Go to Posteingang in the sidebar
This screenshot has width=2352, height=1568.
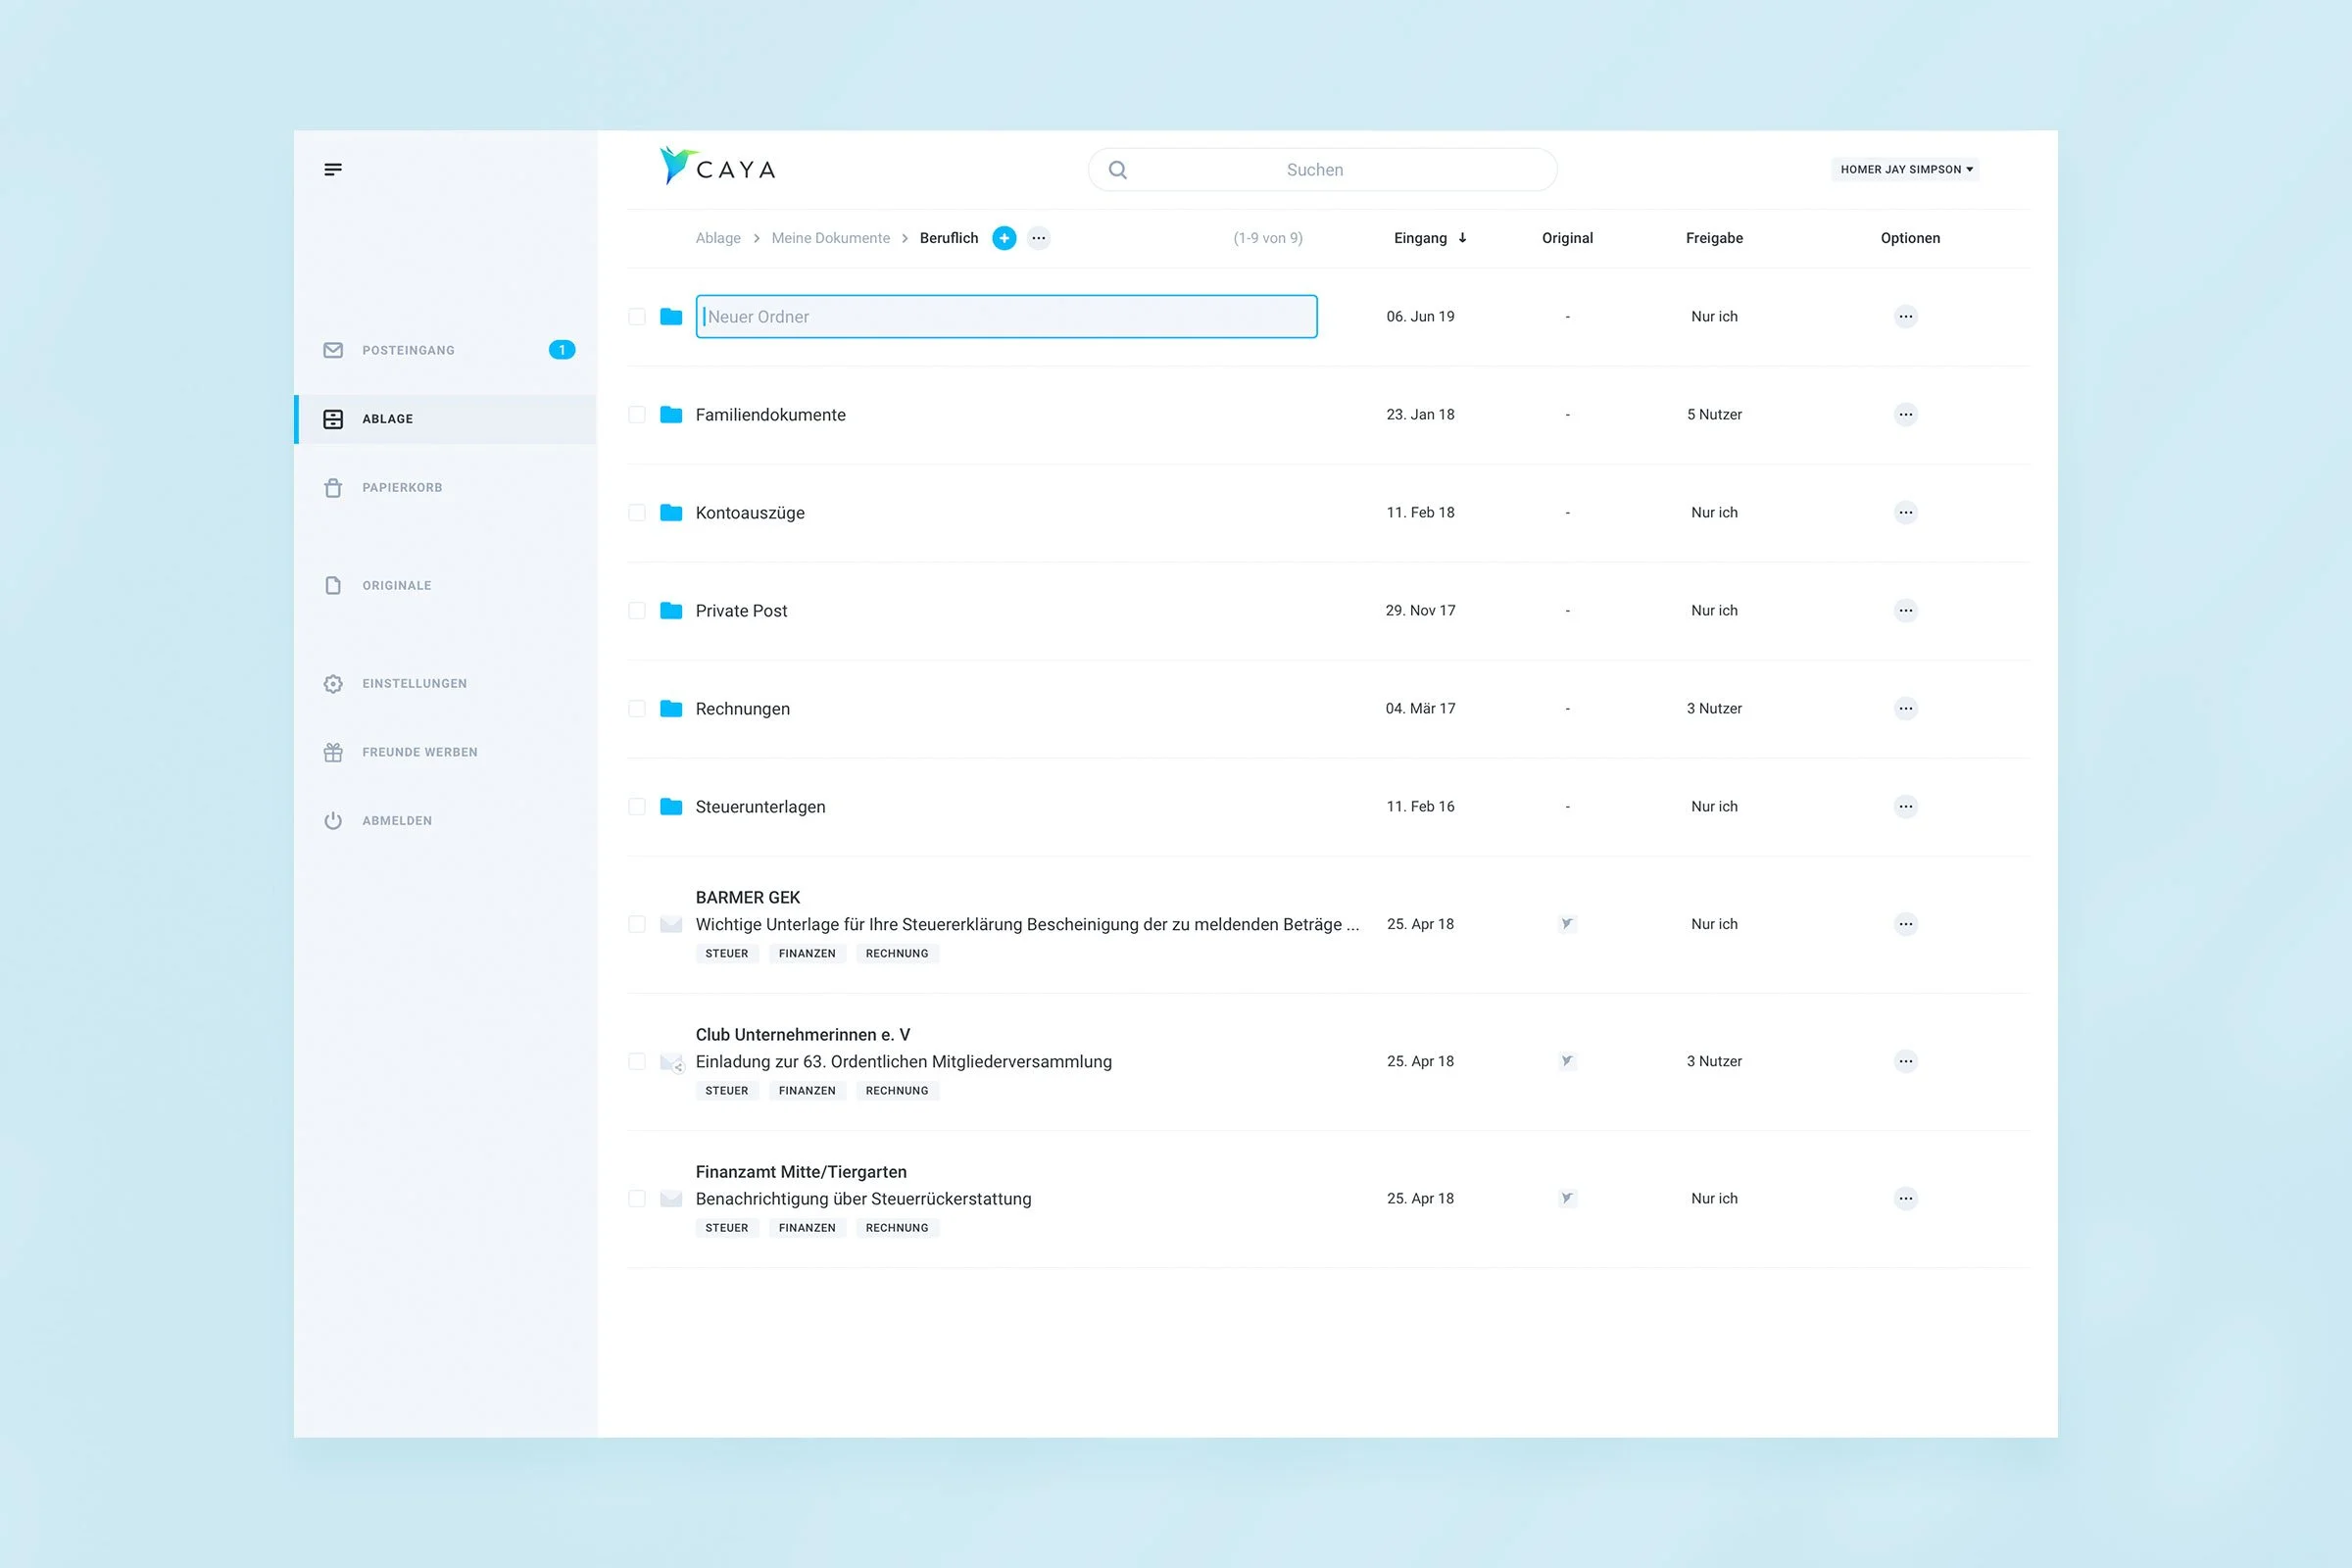tap(408, 350)
